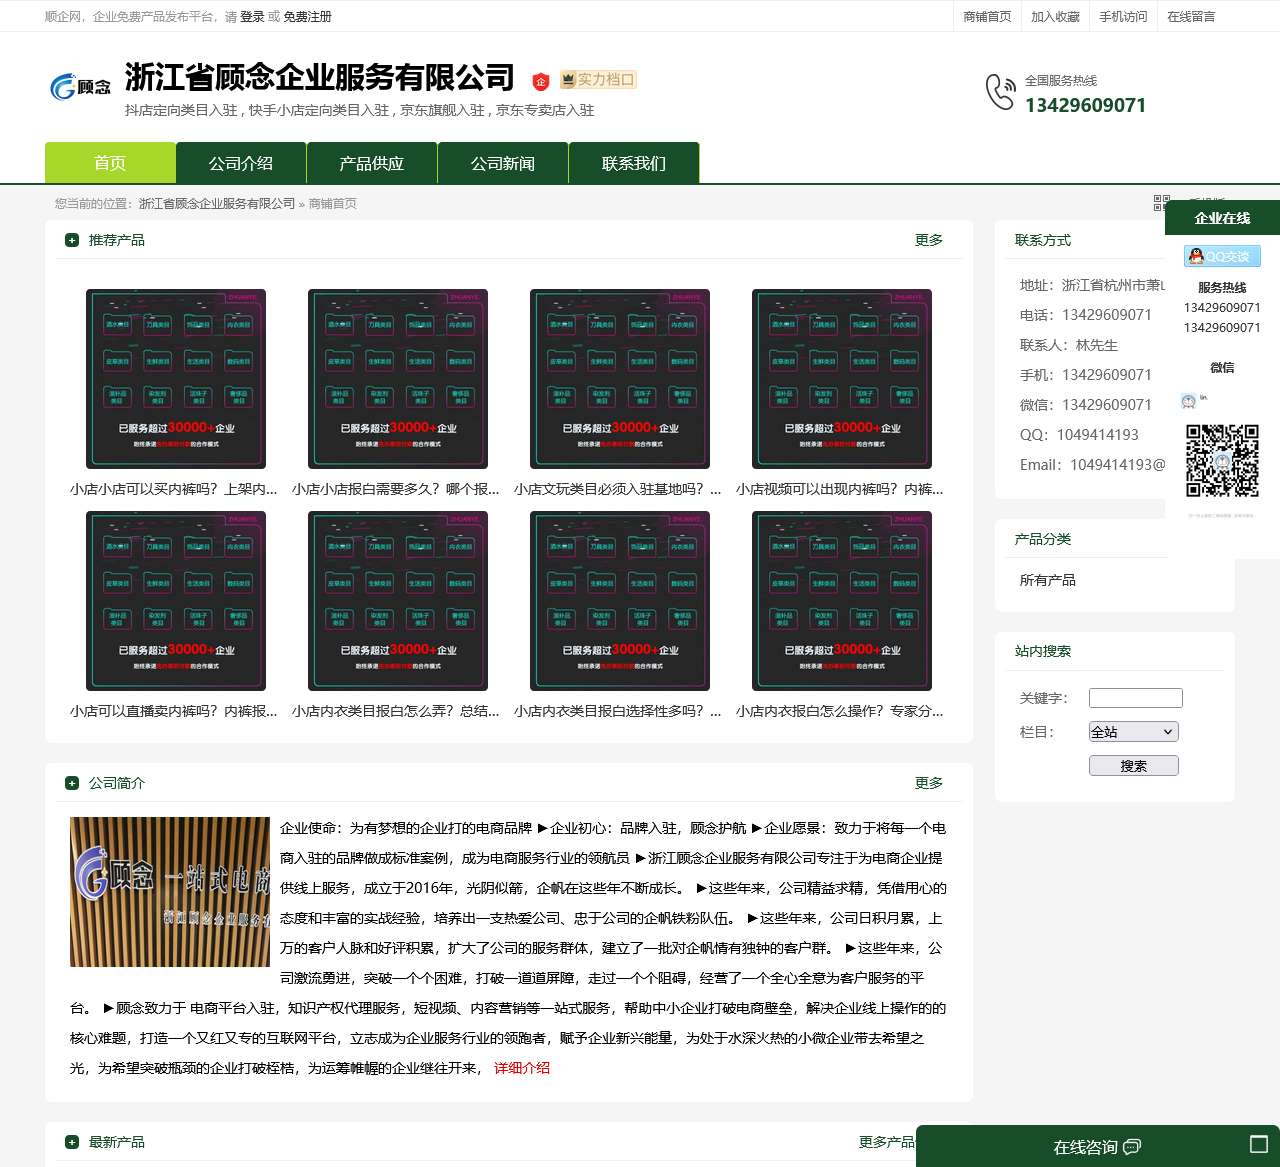Switch to the 产品供应 tab
The width and height of the screenshot is (1280, 1167).
click(371, 162)
